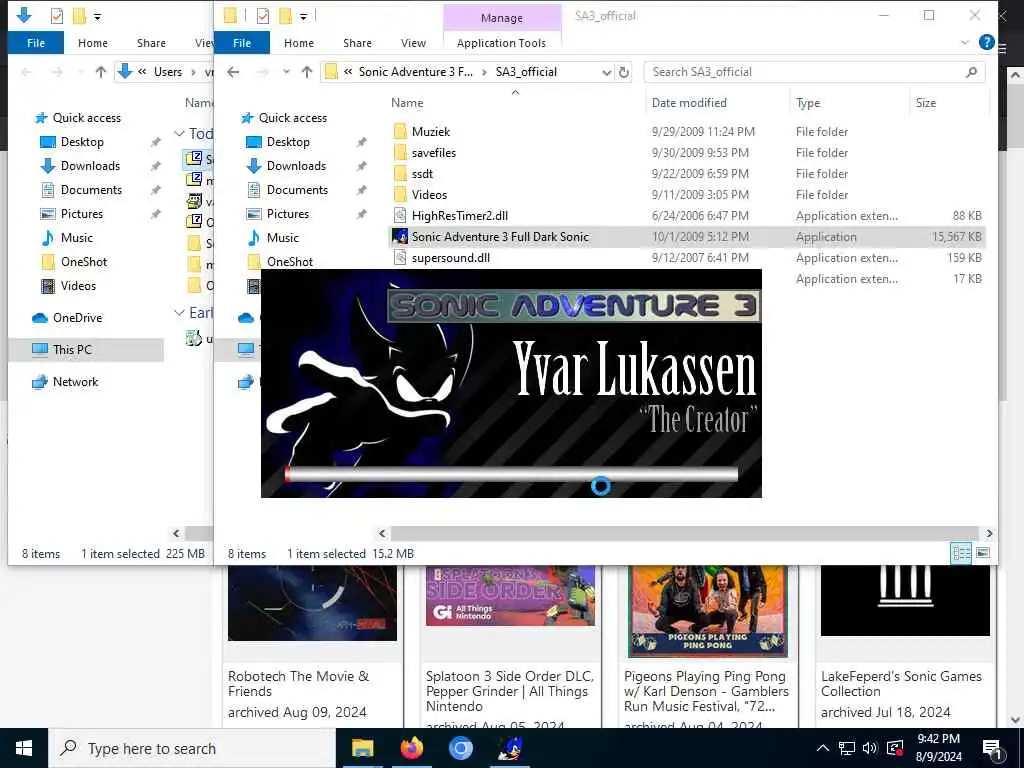Open Share tab in the back Explorer window
This screenshot has width=1024, height=768.
(x=151, y=43)
